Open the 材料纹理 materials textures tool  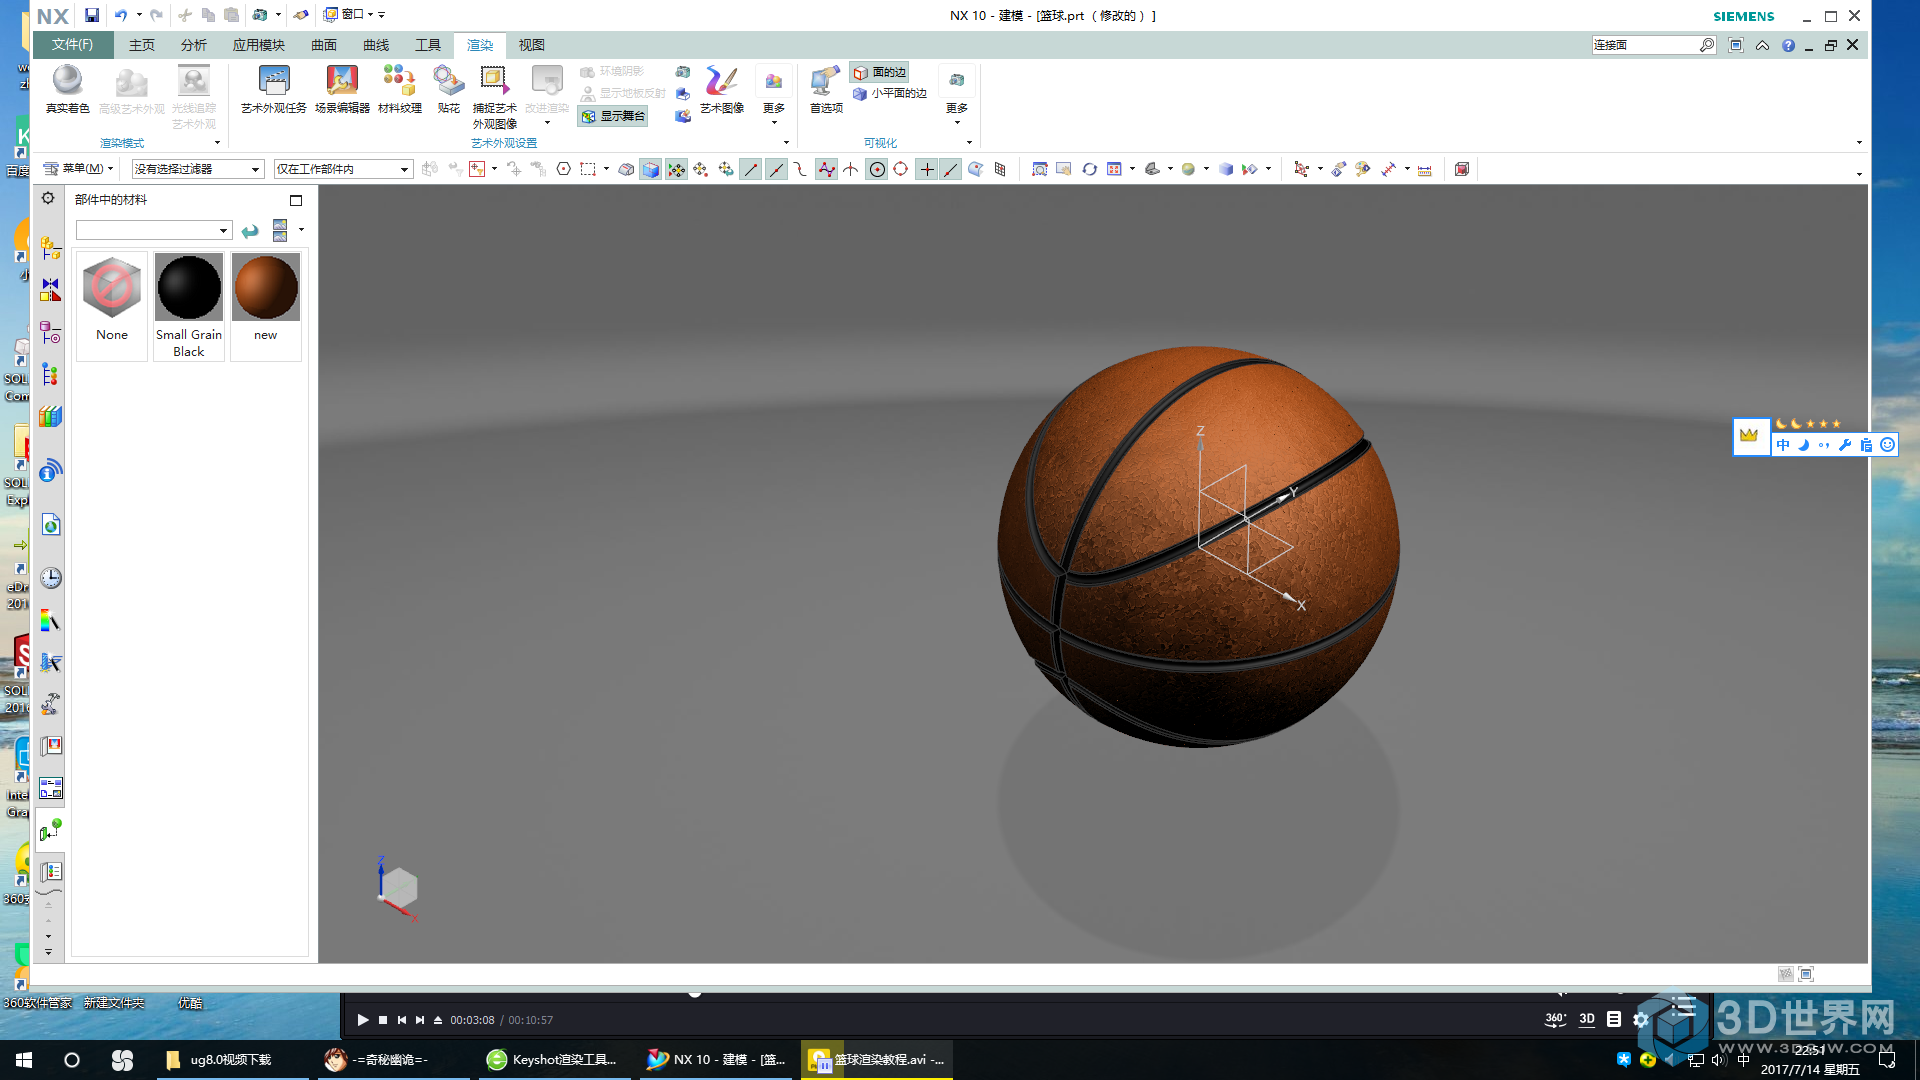tap(399, 90)
